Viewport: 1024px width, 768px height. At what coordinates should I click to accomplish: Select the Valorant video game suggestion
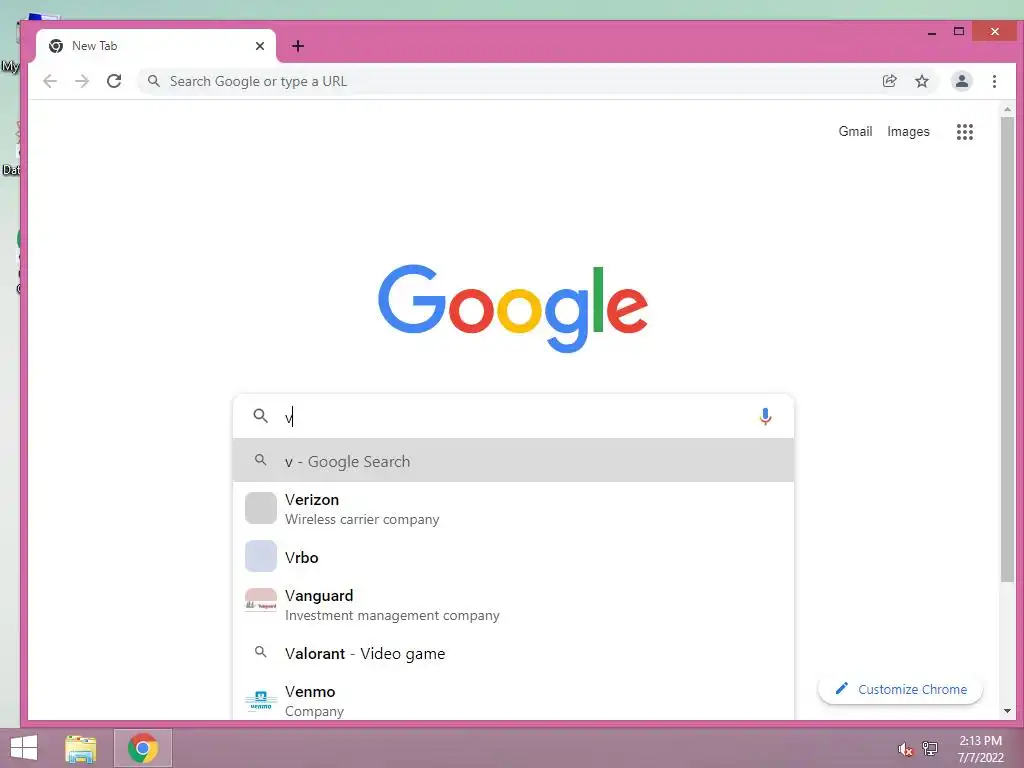click(x=513, y=653)
